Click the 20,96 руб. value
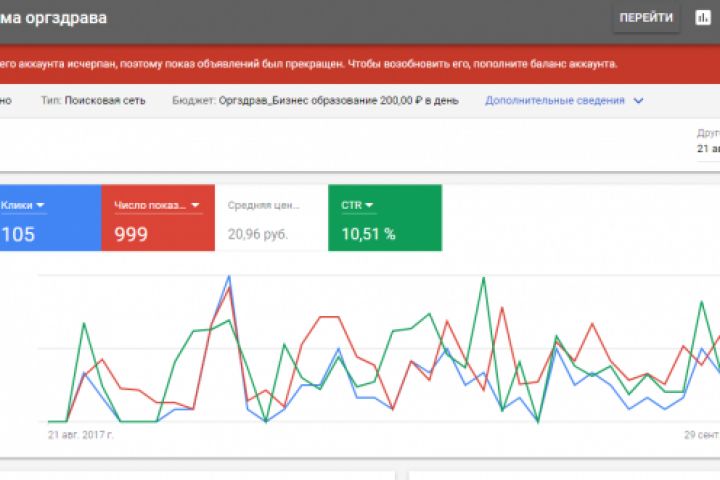The image size is (720, 480). coord(258,234)
